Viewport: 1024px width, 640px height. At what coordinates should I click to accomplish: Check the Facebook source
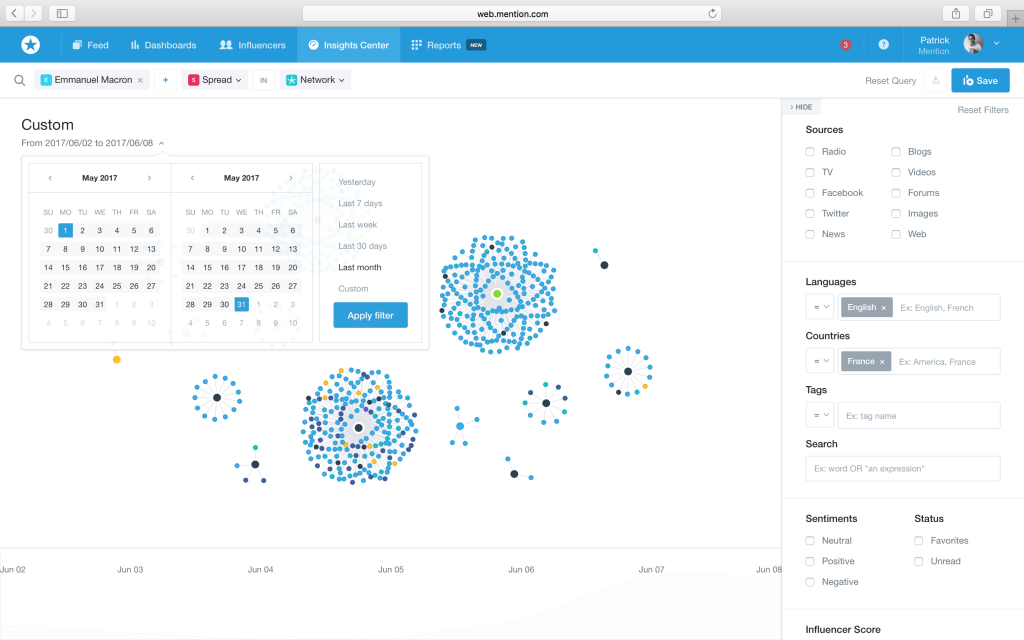[x=810, y=193]
